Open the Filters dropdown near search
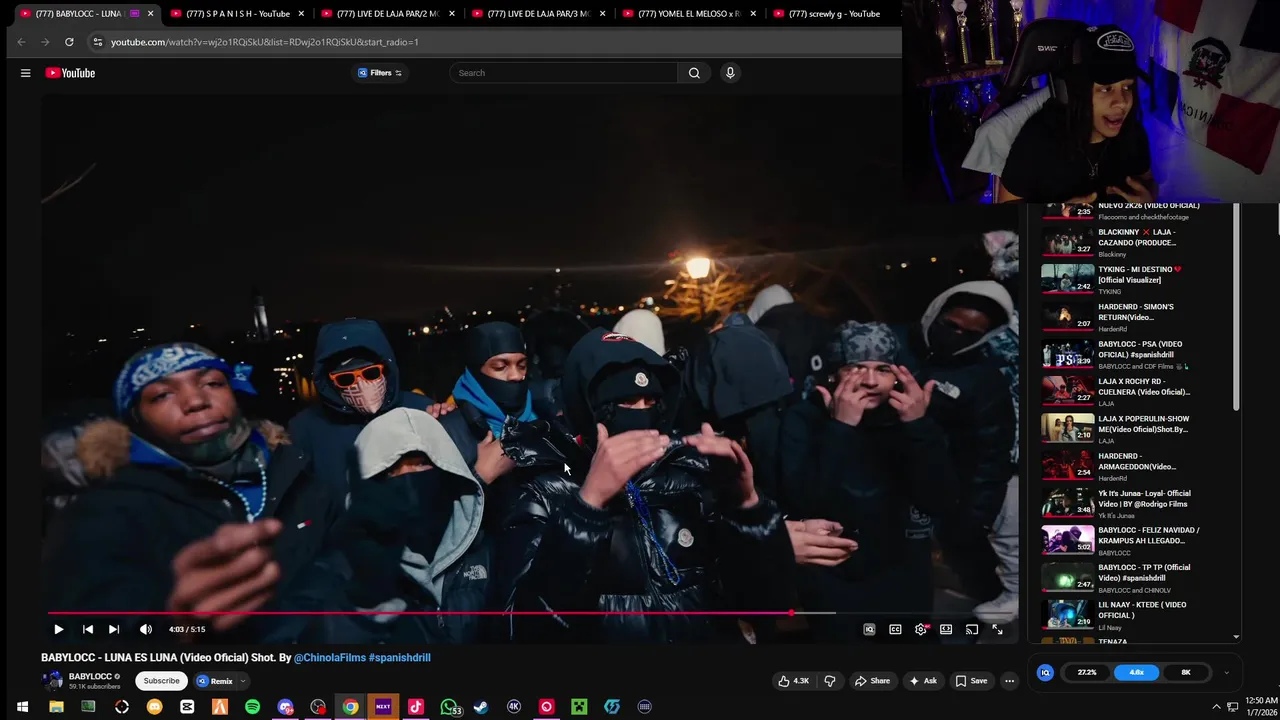 pos(380,73)
